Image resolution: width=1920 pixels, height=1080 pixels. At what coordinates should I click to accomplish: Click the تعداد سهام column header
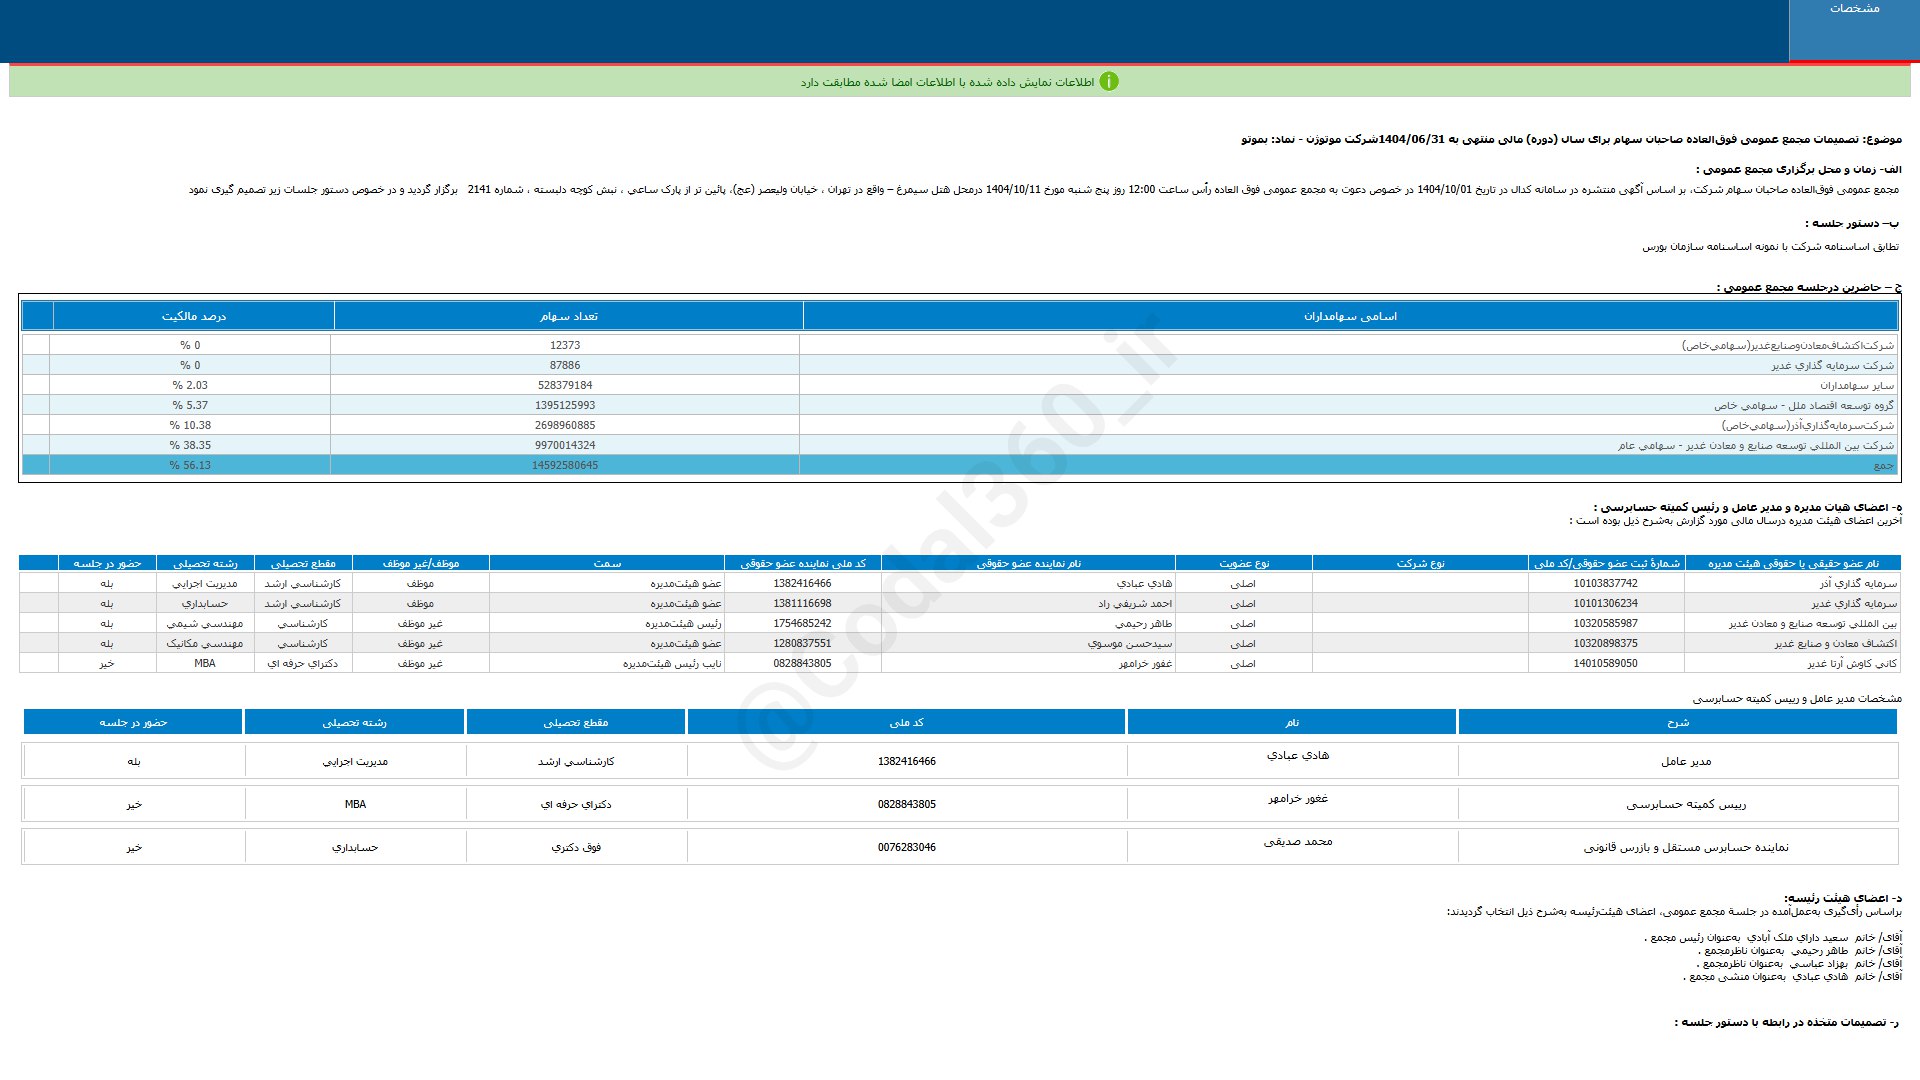coord(568,316)
